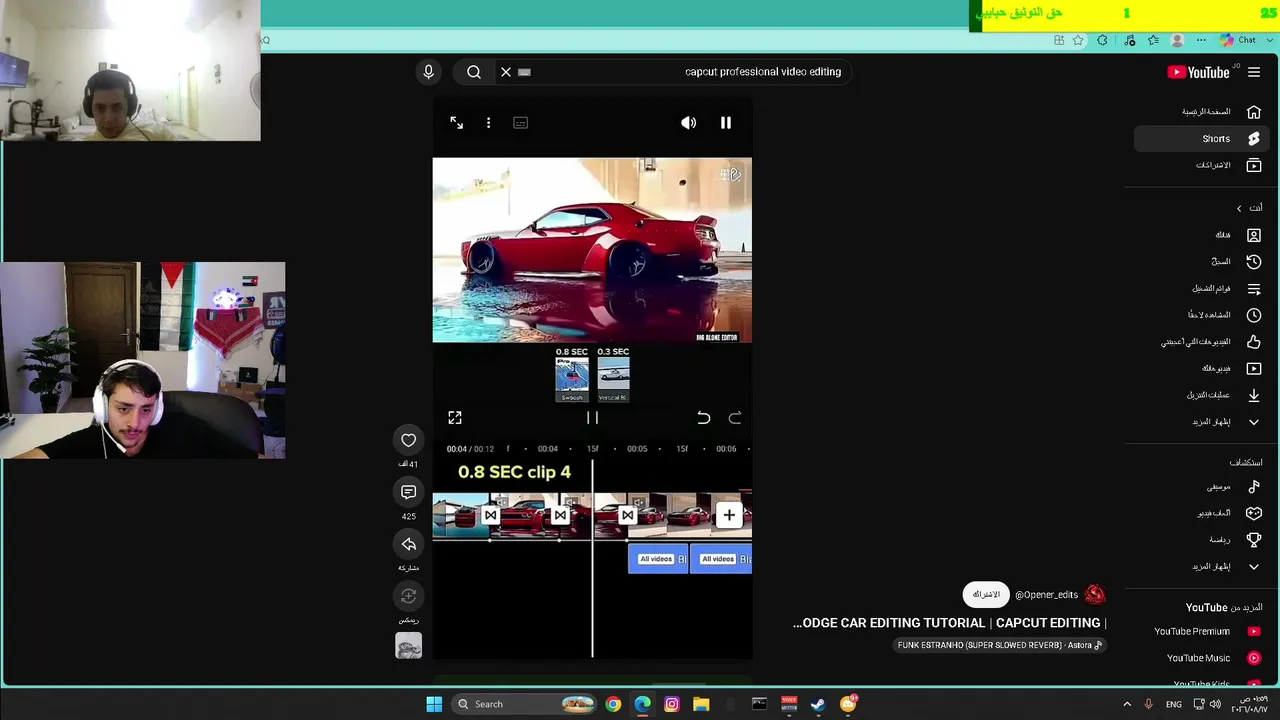Image resolution: width=1280 pixels, height=720 pixels.
Task: Open Instagram from the taskbar
Action: [672, 704]
